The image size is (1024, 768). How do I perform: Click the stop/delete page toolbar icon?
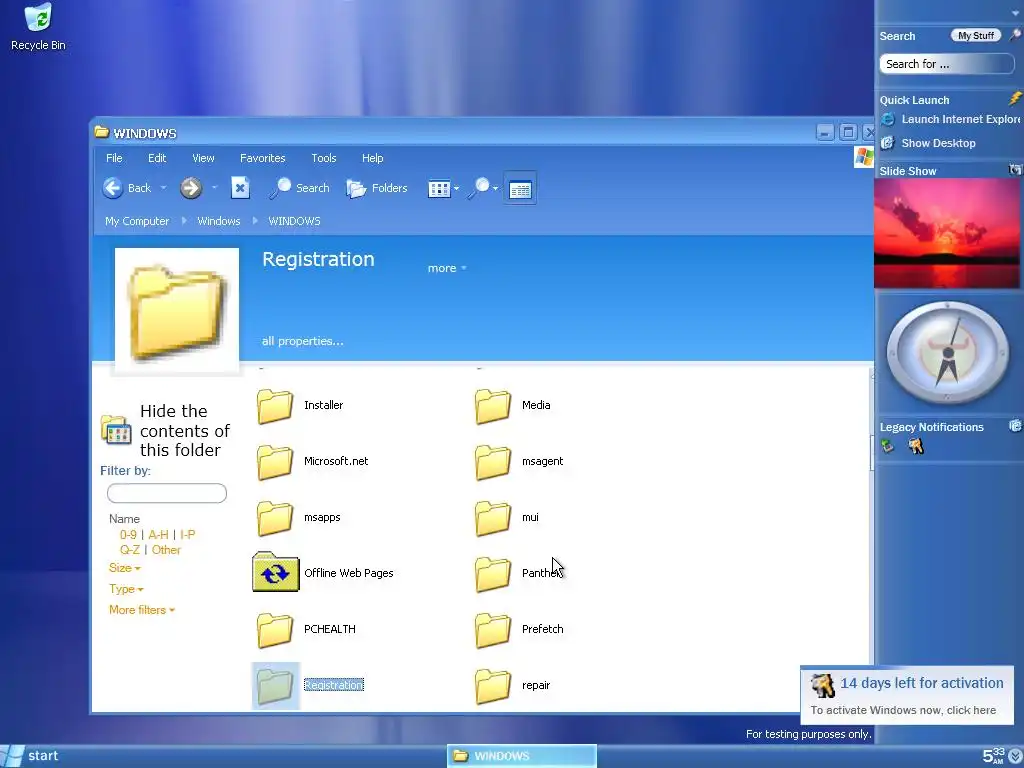(x=240, y=188)
